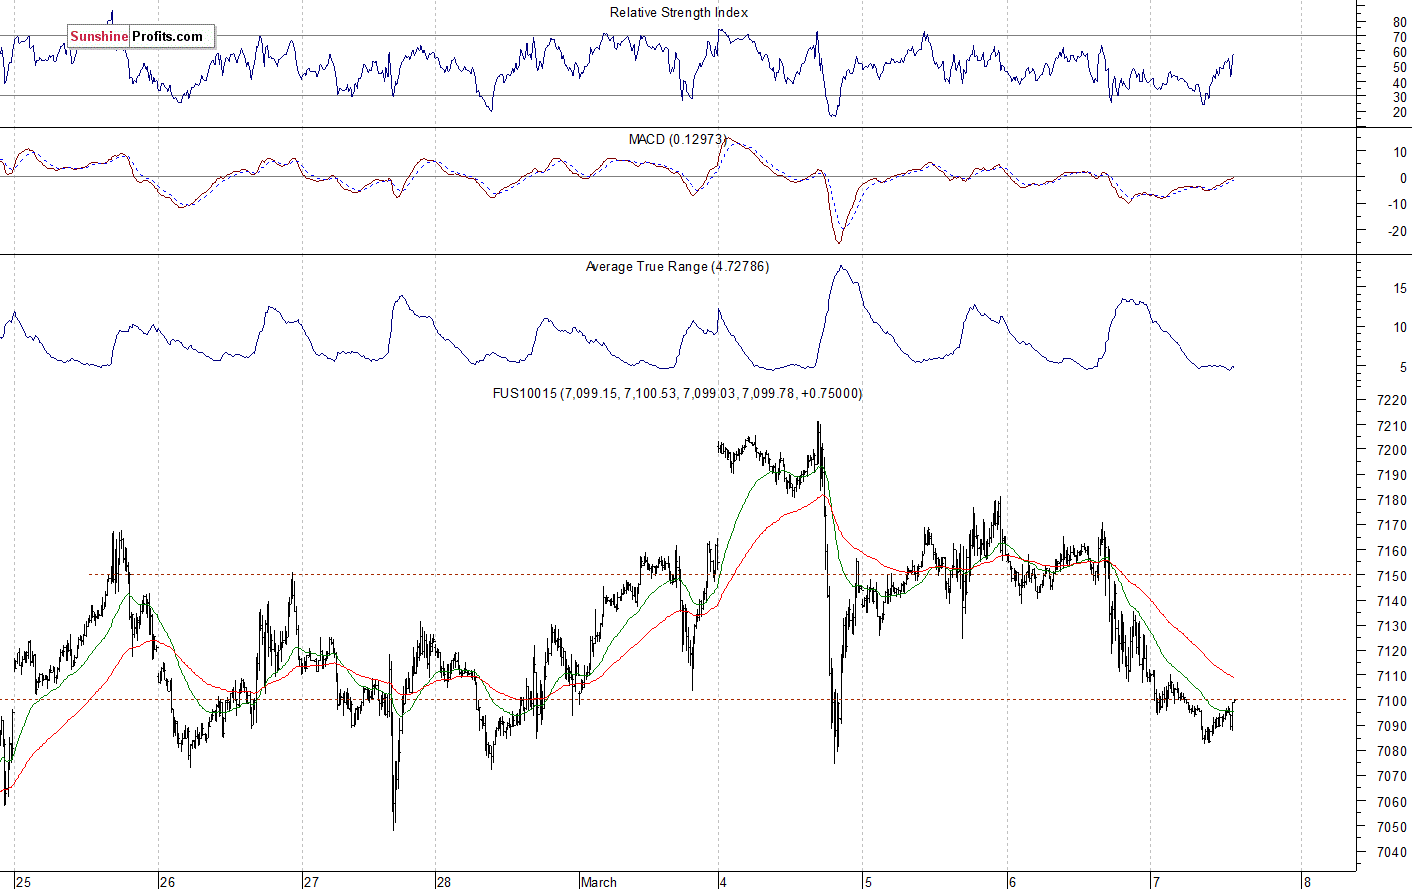Click the 7150 price axis label
Viewport: 1412px width, 889px height.
pos(1392,576)
